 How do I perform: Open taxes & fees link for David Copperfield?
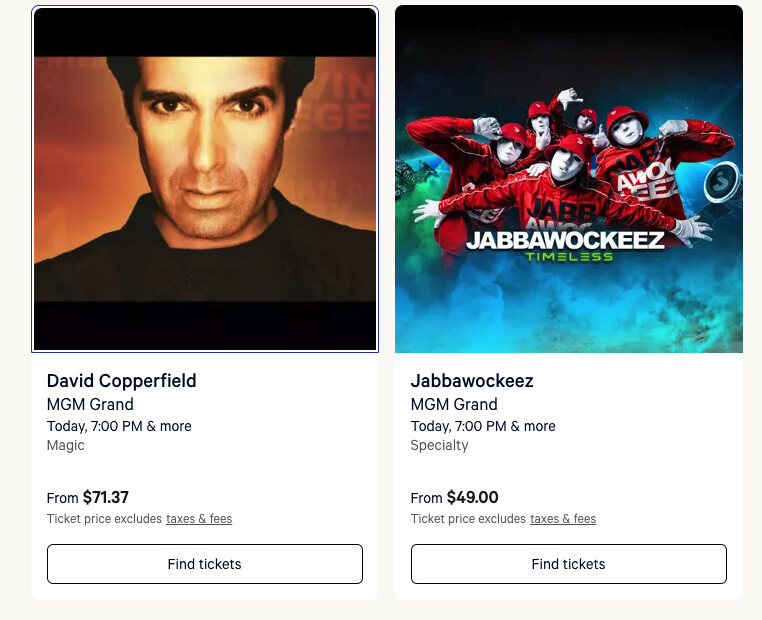[199, 519]
